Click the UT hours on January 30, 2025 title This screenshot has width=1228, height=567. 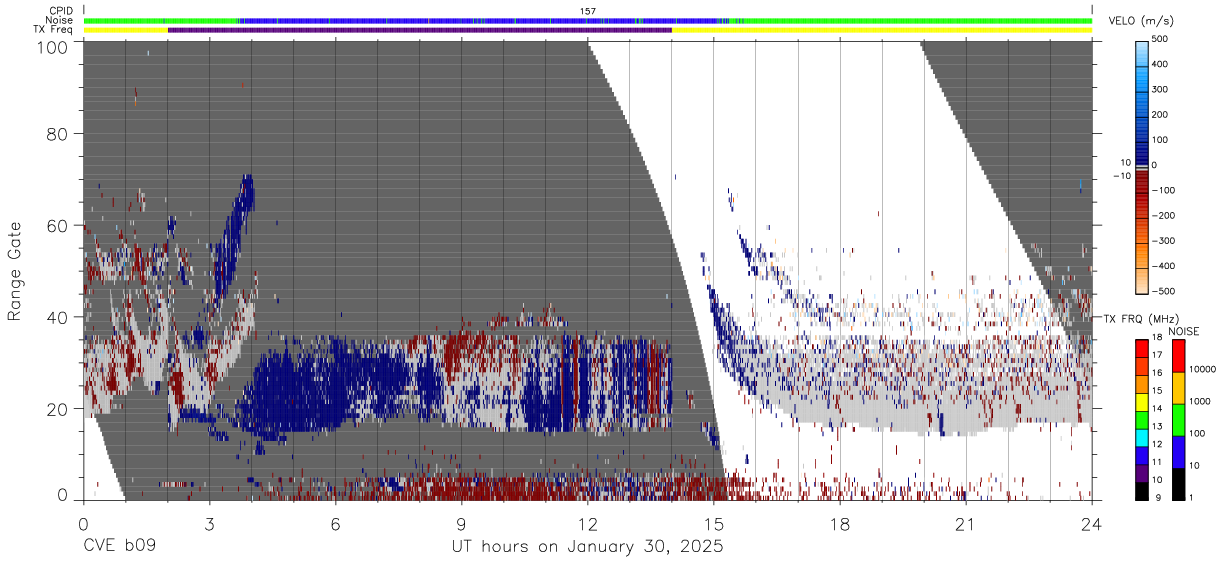tap(587, 548)
